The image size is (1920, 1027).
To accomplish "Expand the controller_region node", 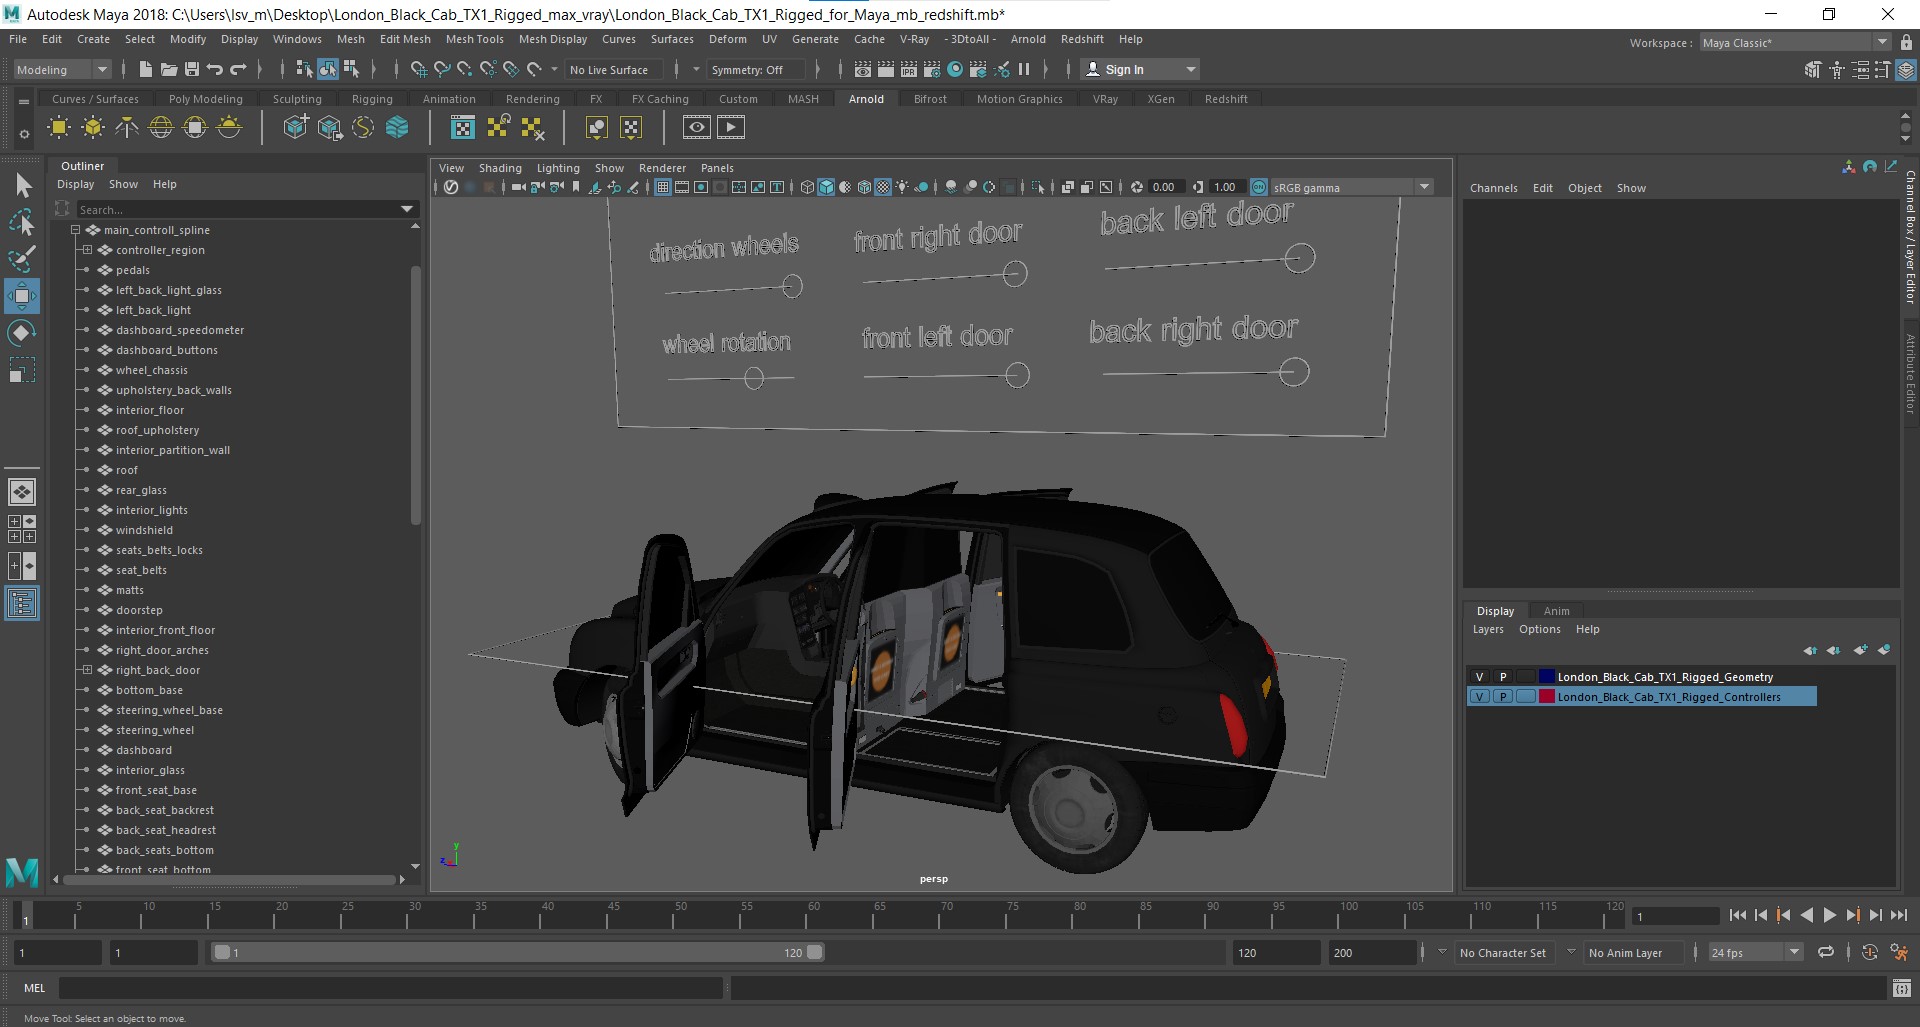I will click(88, 250).
